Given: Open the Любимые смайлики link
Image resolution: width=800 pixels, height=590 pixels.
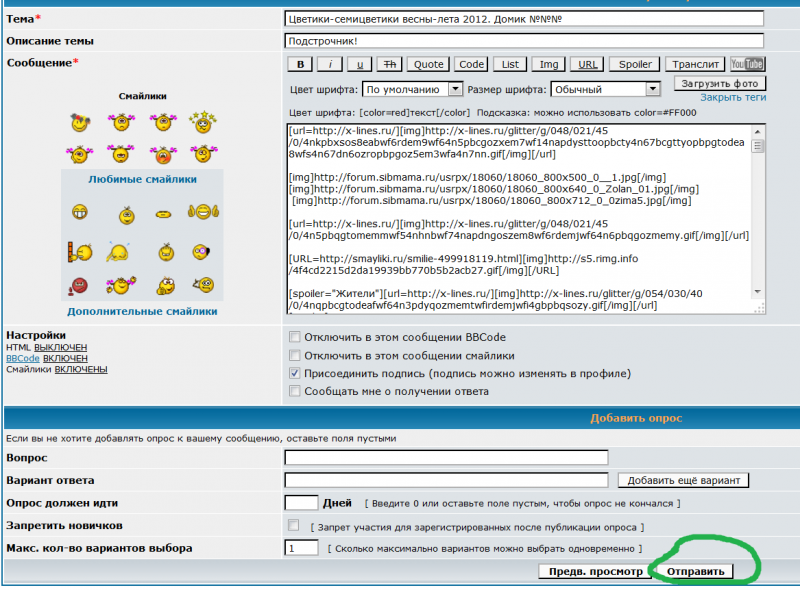Looking at the screenshot, I should pos(142,179).
